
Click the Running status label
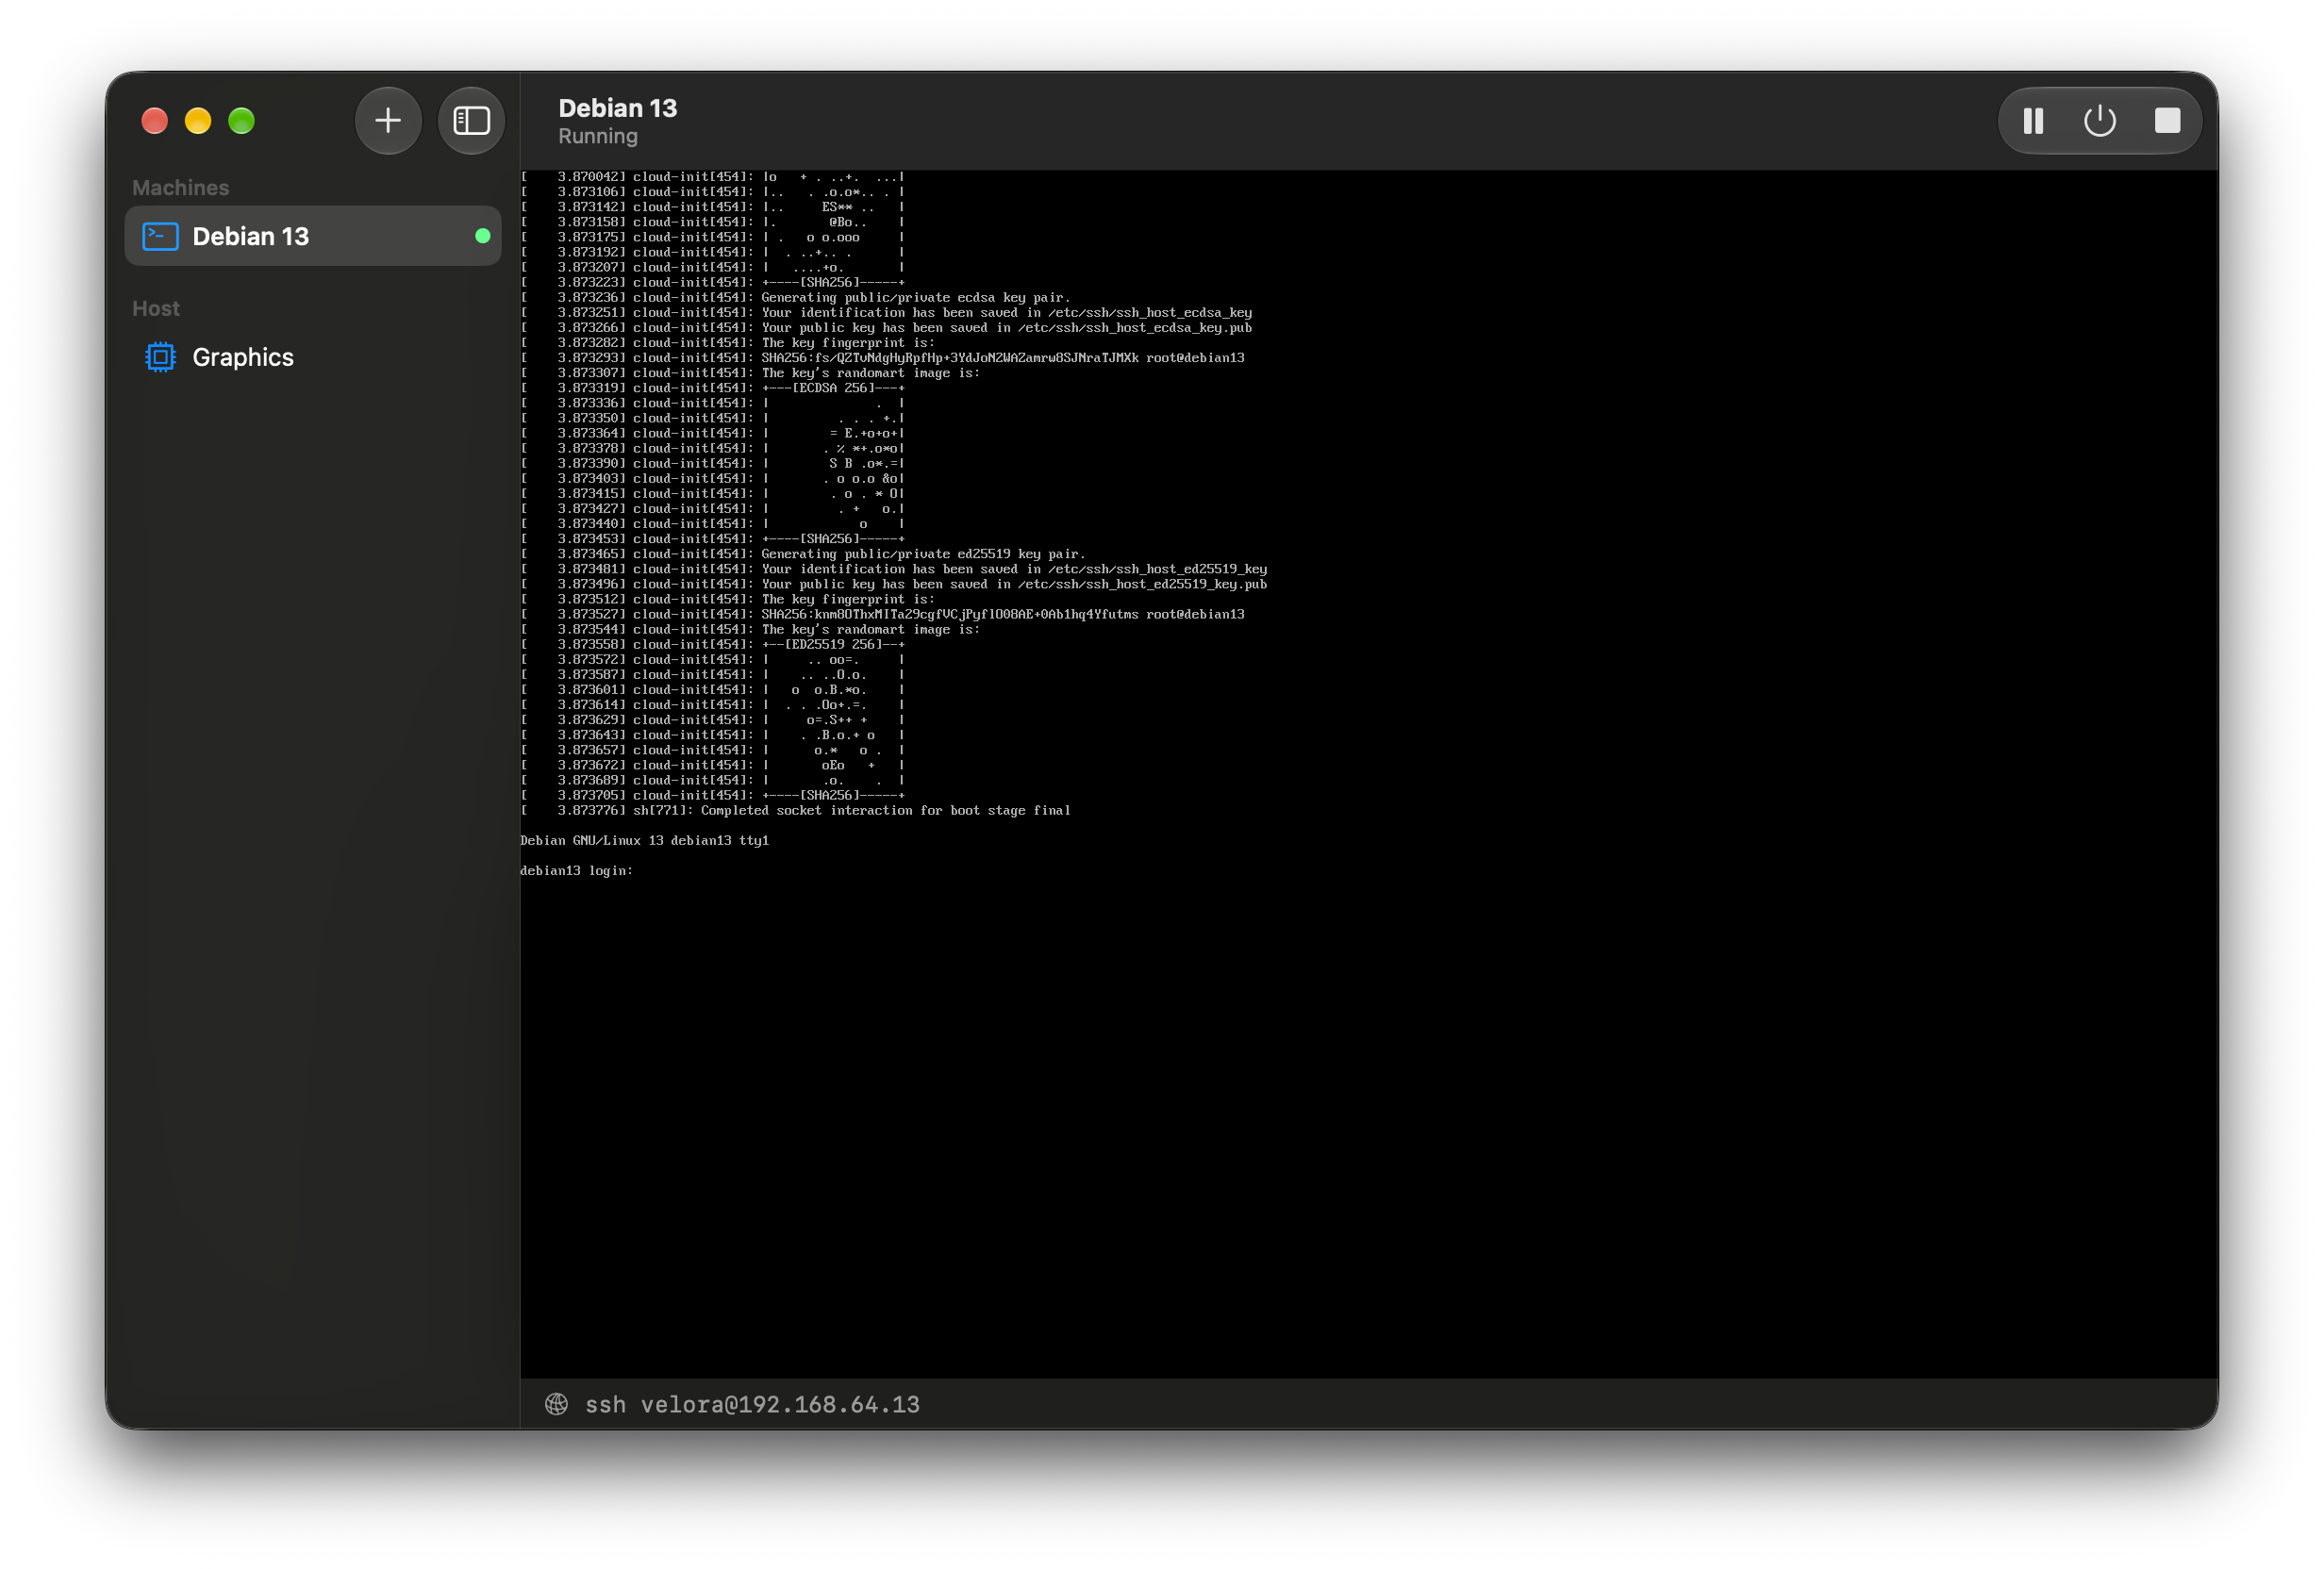pyautogui.click(x=598, y=136)
